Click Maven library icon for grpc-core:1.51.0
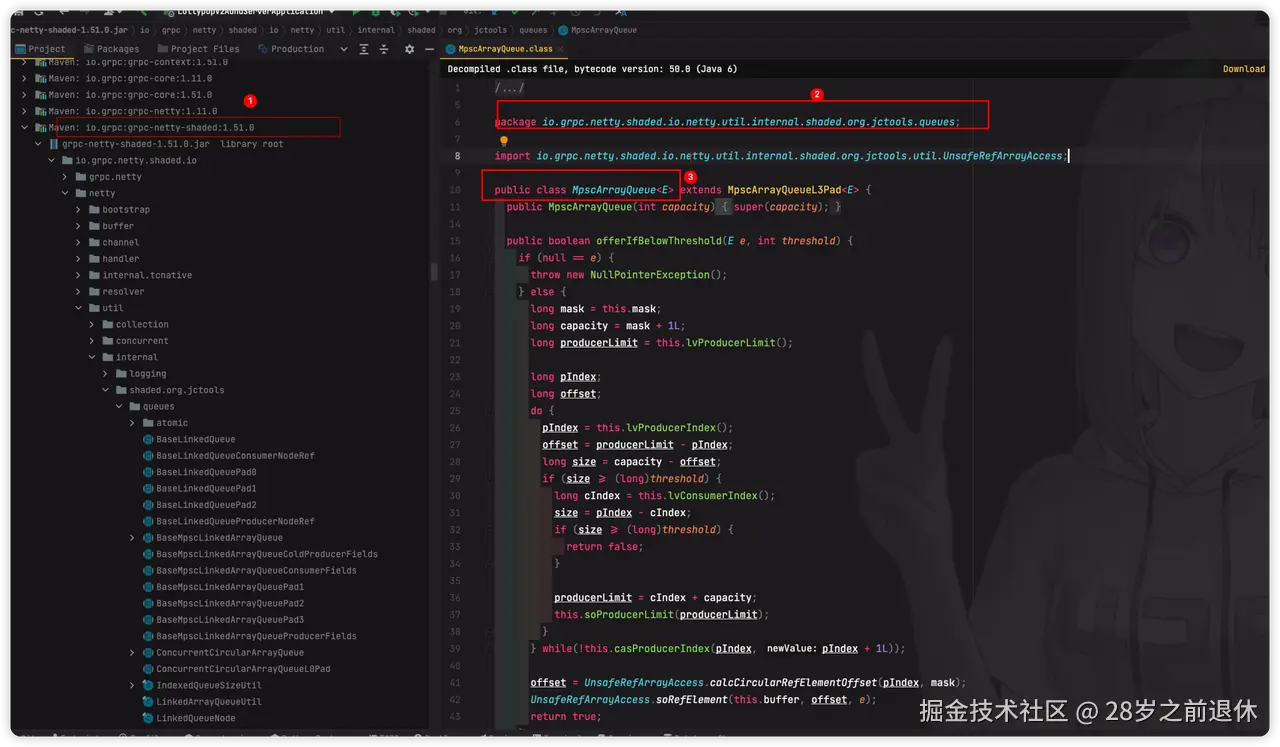This screenshot has height=747, width=1280. click(x=41, y=95)
